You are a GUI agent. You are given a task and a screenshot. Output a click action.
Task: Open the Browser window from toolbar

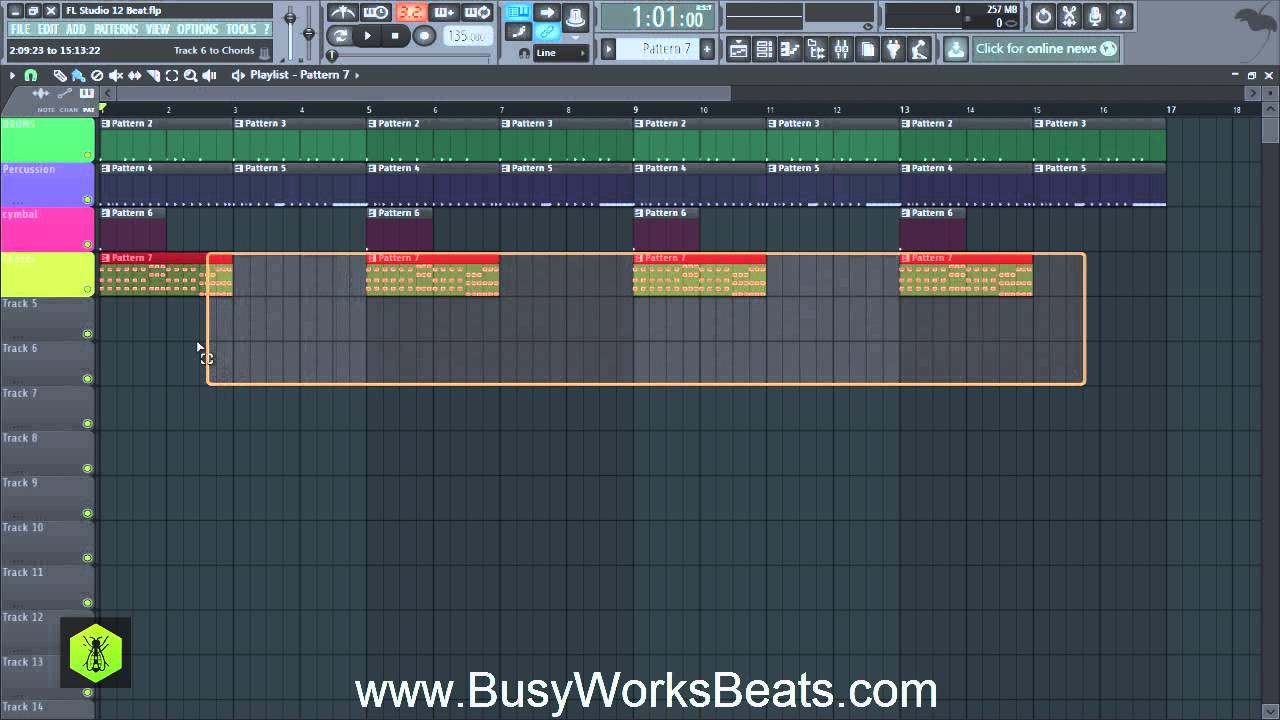[x=816, y=49]
